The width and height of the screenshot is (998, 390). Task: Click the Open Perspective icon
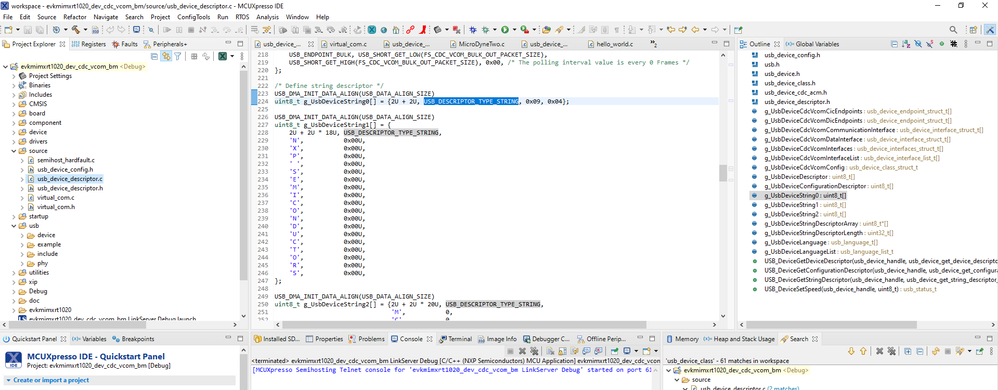tap(973, 29)
